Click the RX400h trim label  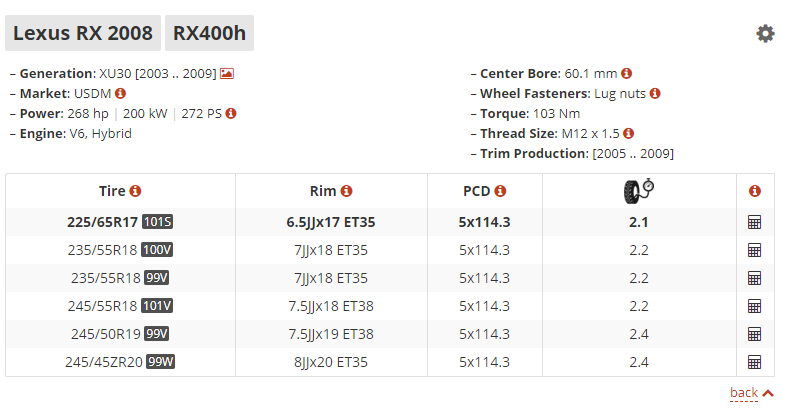click(209, 33)
